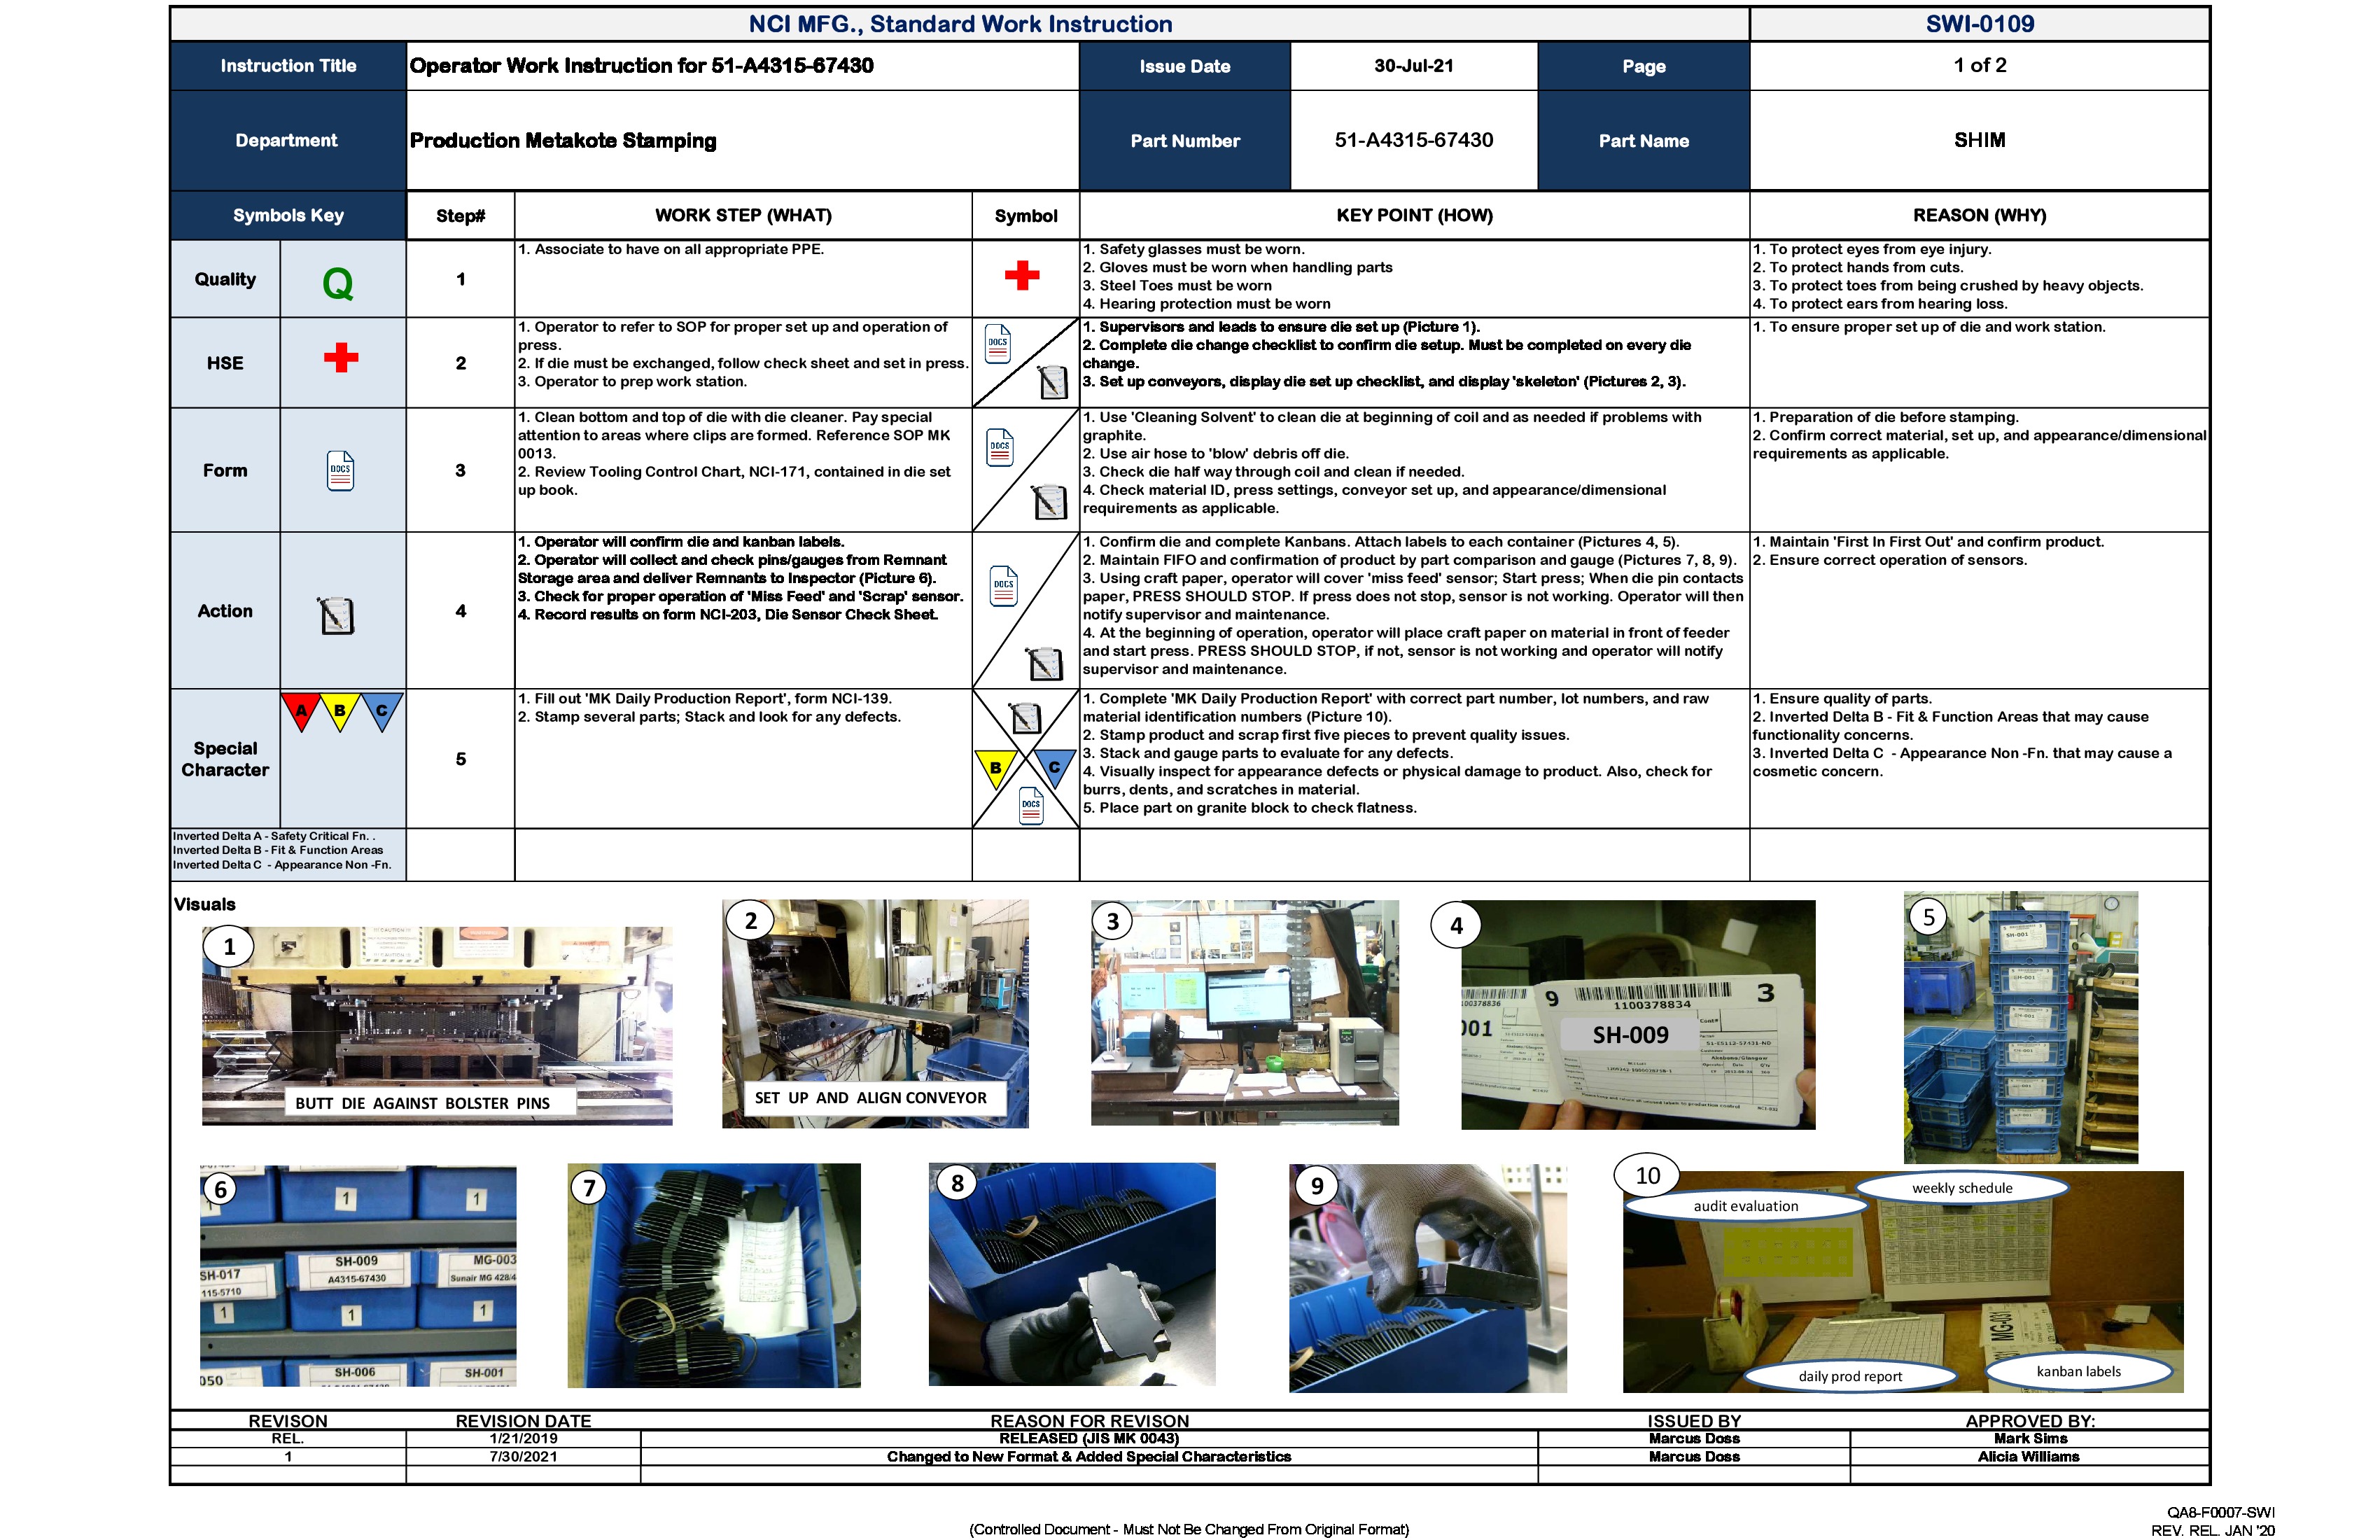Select the DOCS form icon in Symbols Key

click(x=341, y=470)
